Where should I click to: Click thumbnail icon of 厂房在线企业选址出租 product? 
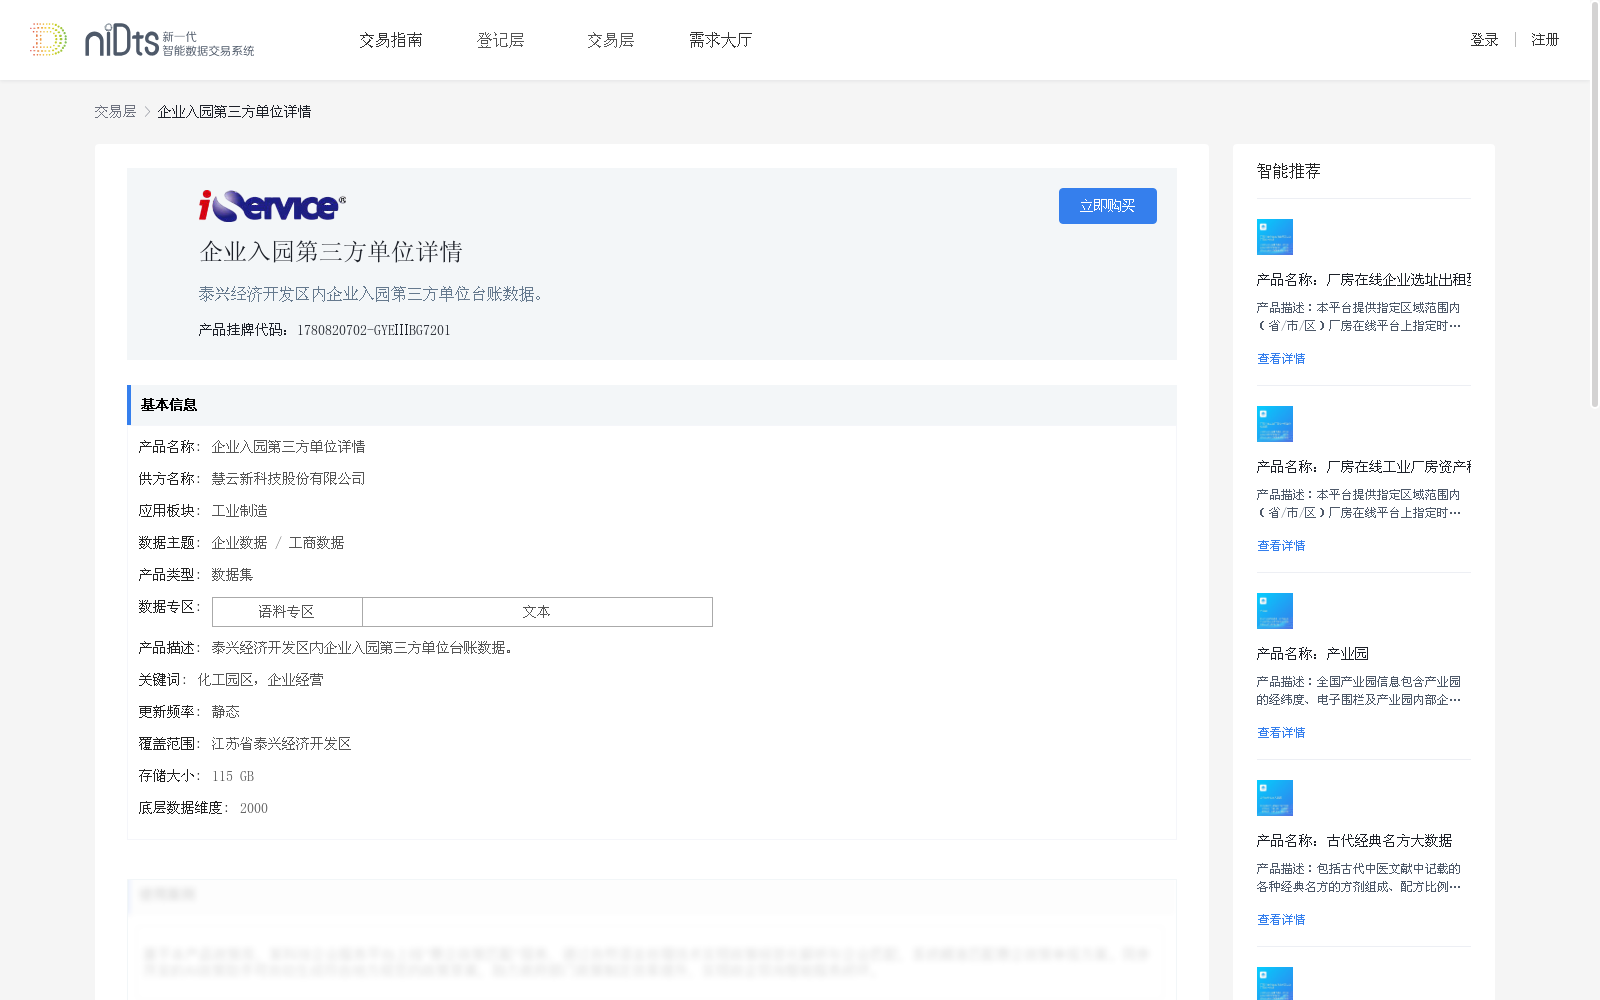coord(1275,237)
